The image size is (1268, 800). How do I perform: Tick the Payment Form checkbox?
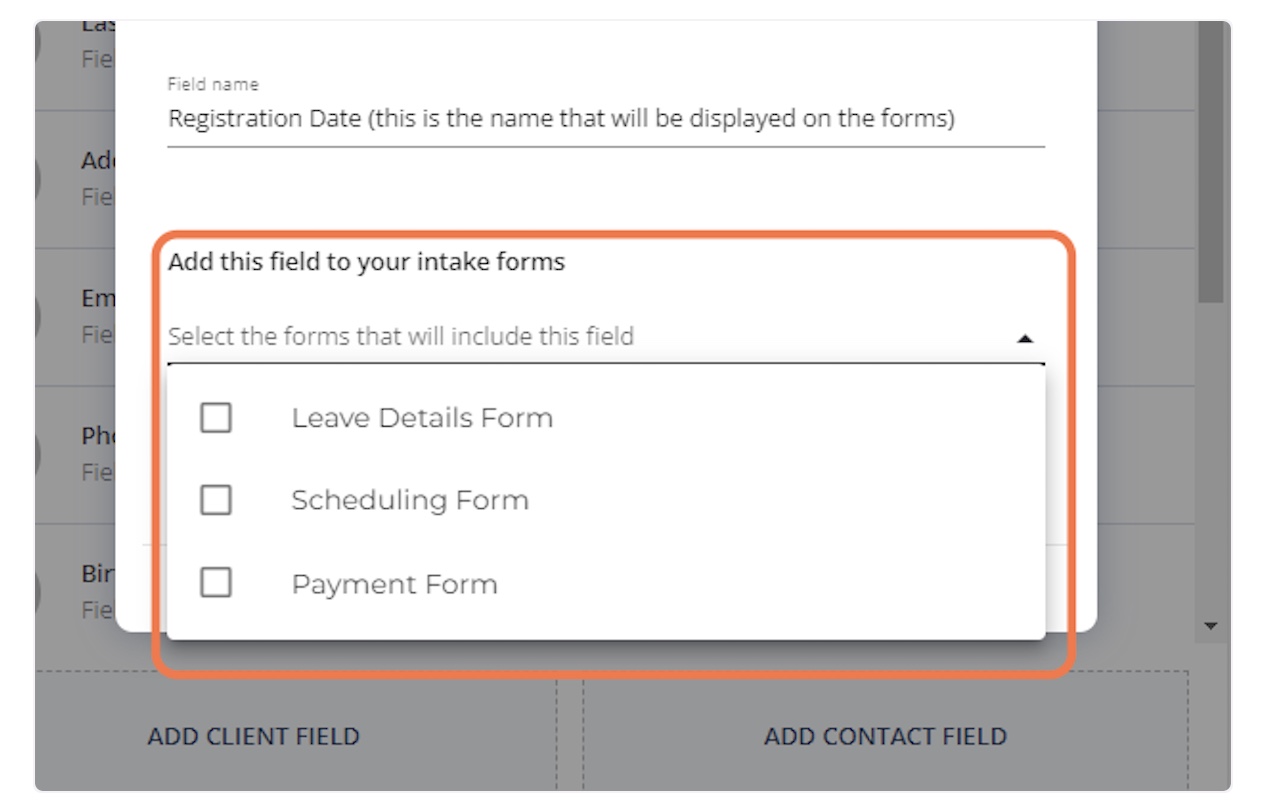216,583
